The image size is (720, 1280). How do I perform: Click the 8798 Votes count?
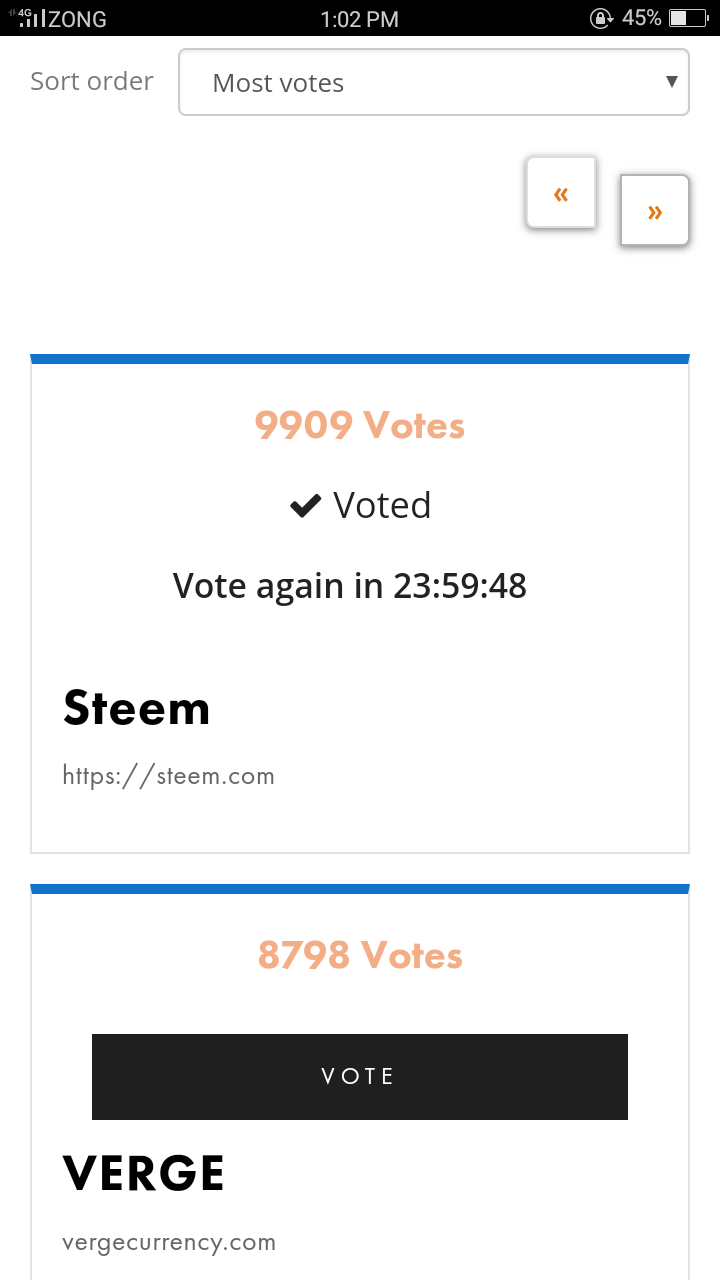[360, 955]
